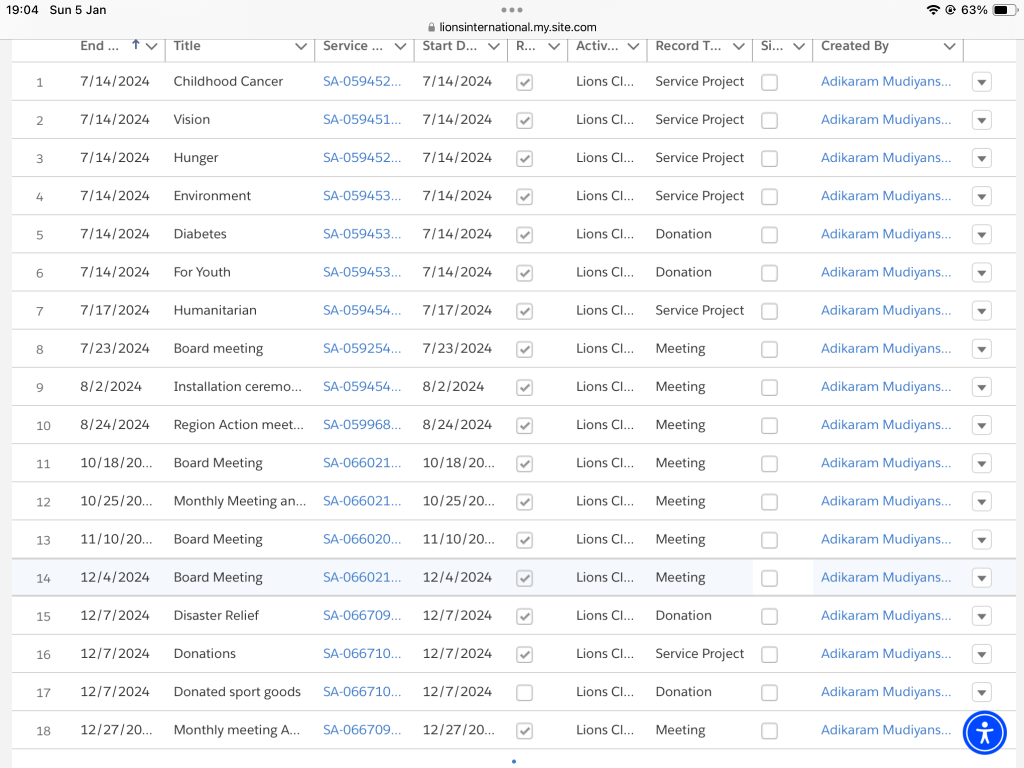Open service link for Humanitarian row
The image size is (1024, 768).
click(x=362, y=310)
